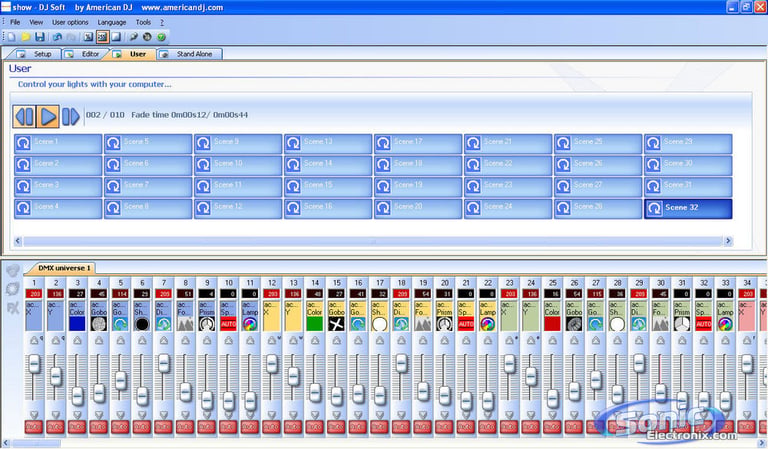Open the focus preset on channel 8
768x449 pixels.
pyautogui.click(x=185, y=324)
